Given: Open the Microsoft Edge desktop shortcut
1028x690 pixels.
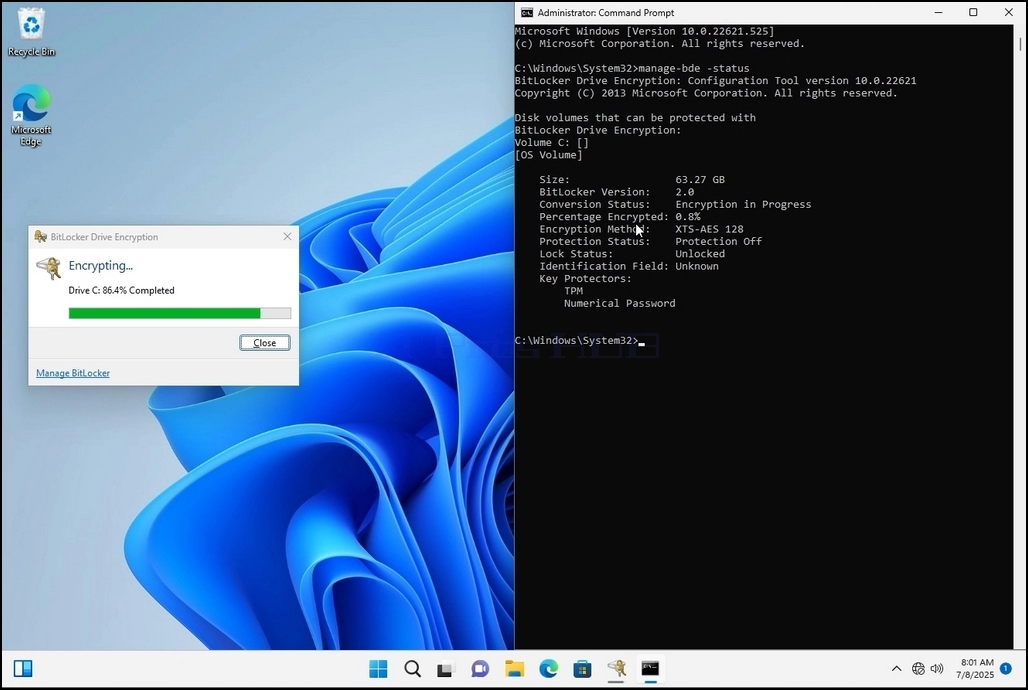Looking at the screenshot, I should (31, 115).
